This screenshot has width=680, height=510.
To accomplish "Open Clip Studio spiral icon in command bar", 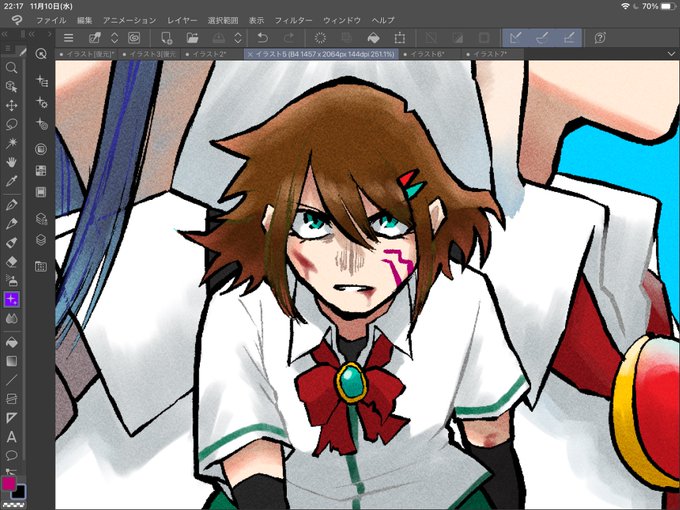I will [x=134, y=38].
